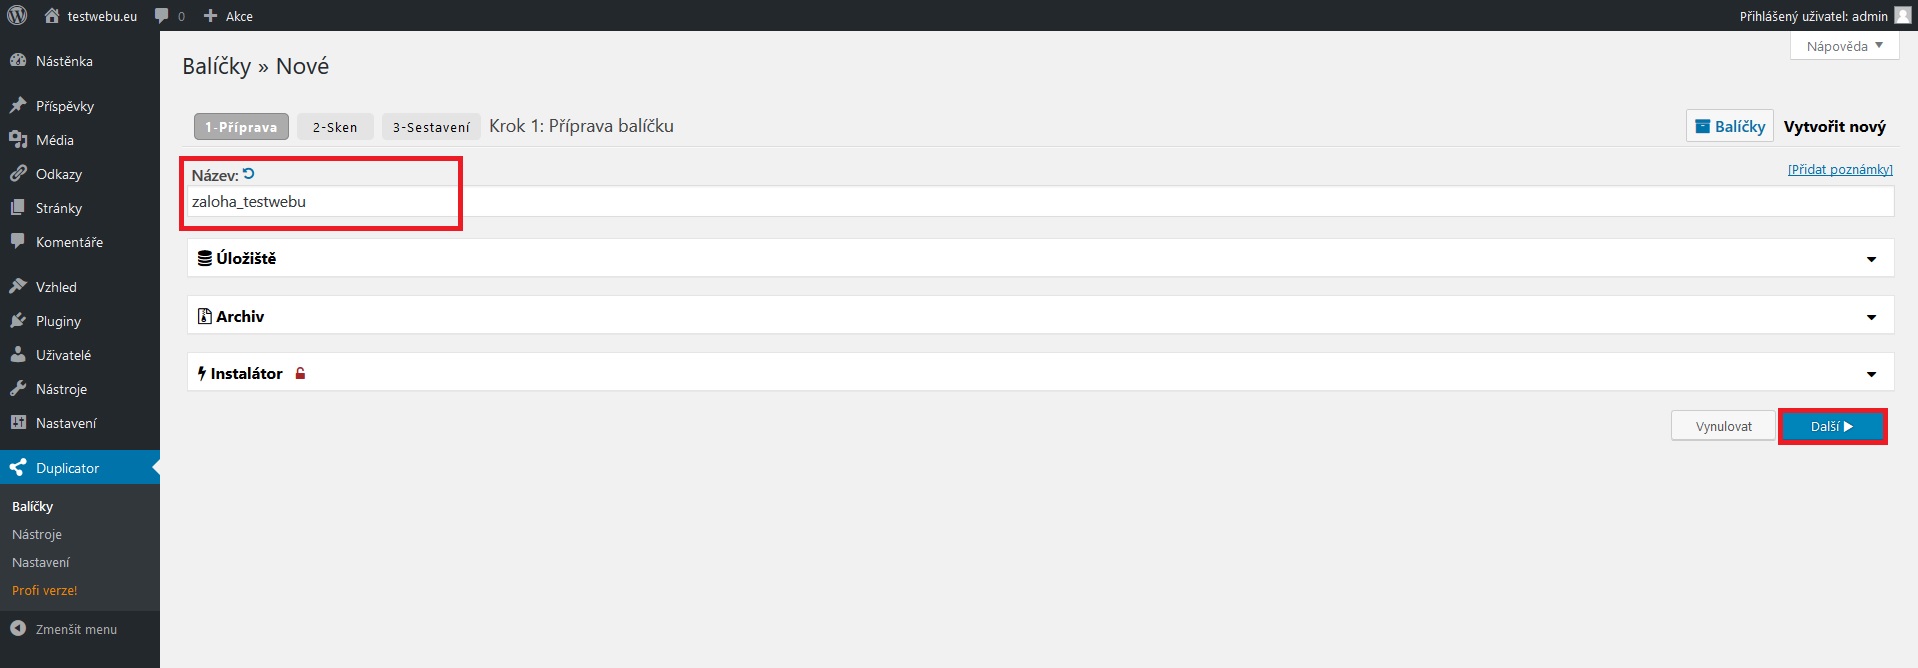Open the comments bubble icon in the admin bar
Viewport: 1918px width, 668px height.
click(162, 16)
